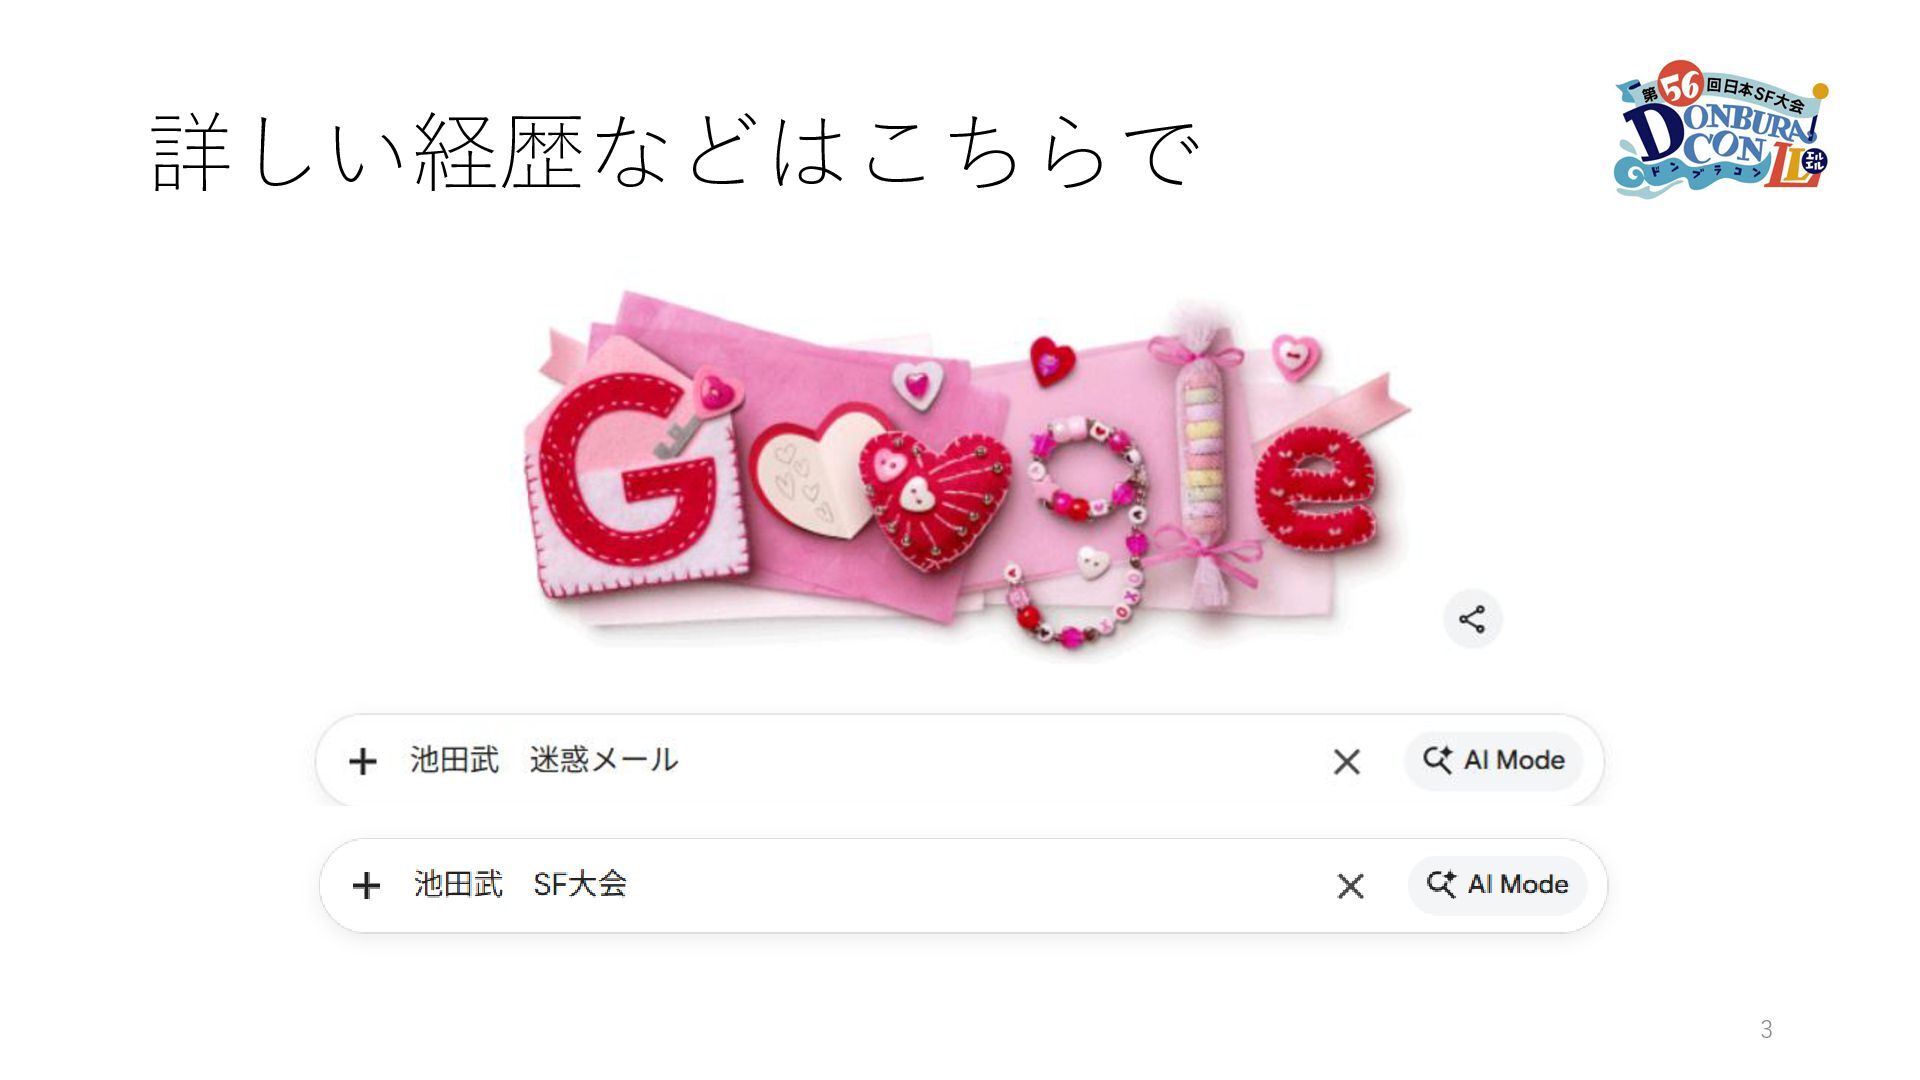1920x1080 pixels.
Task: Open AI Mode in the lower search bar
Action: click(1497, 885)
